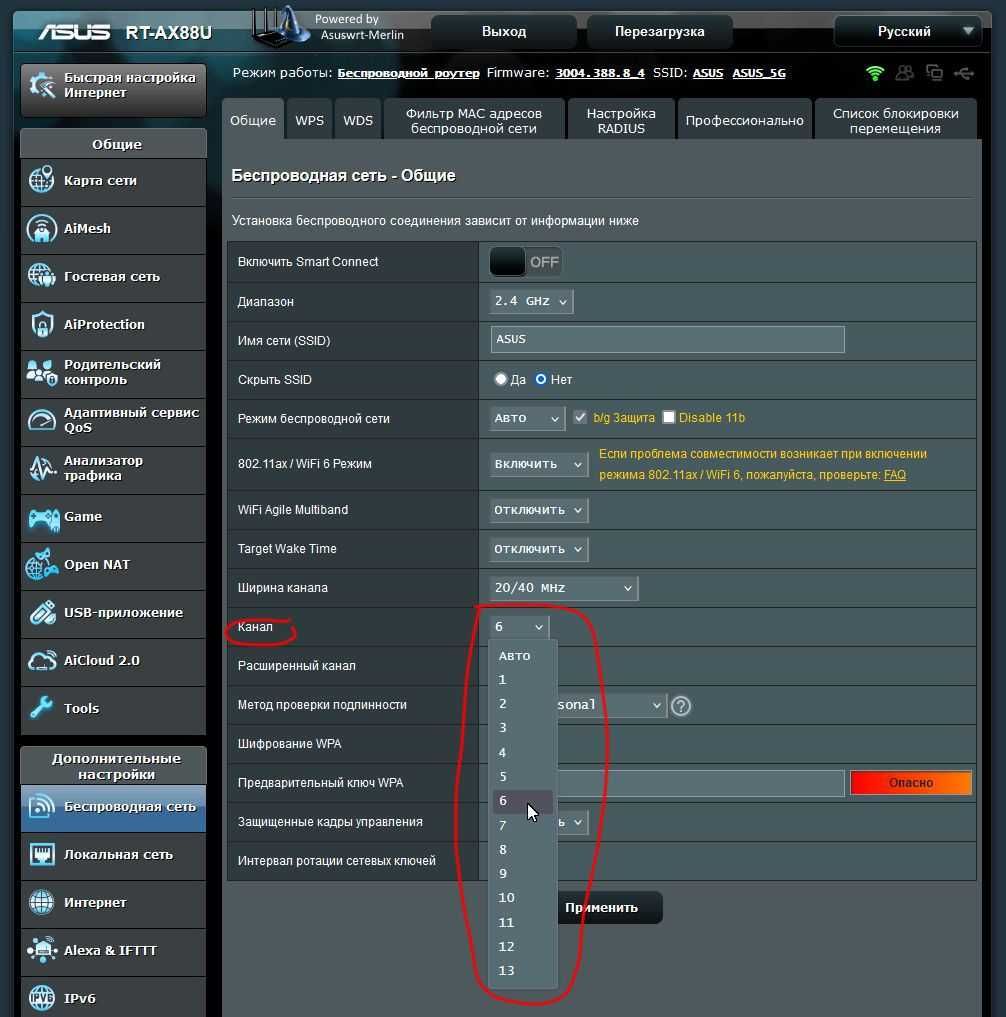This screenshot has width=1006, height=1017.
Task: Switch to the WPS tab
Action: click(309, 121)
